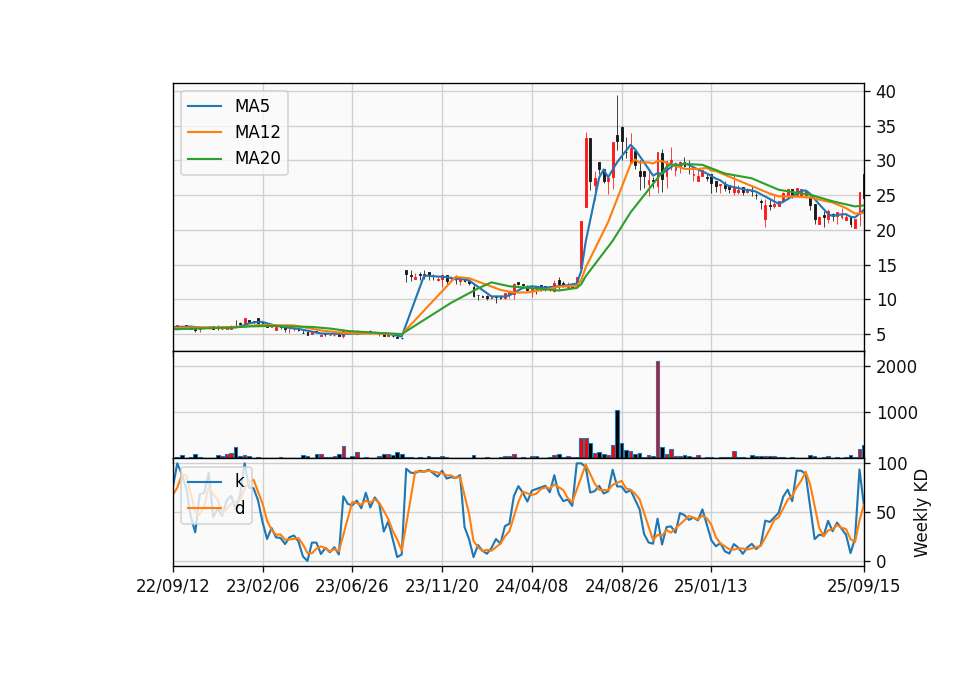Click KD axis value 50
The image size is (960, 690).
coord(886,513)
